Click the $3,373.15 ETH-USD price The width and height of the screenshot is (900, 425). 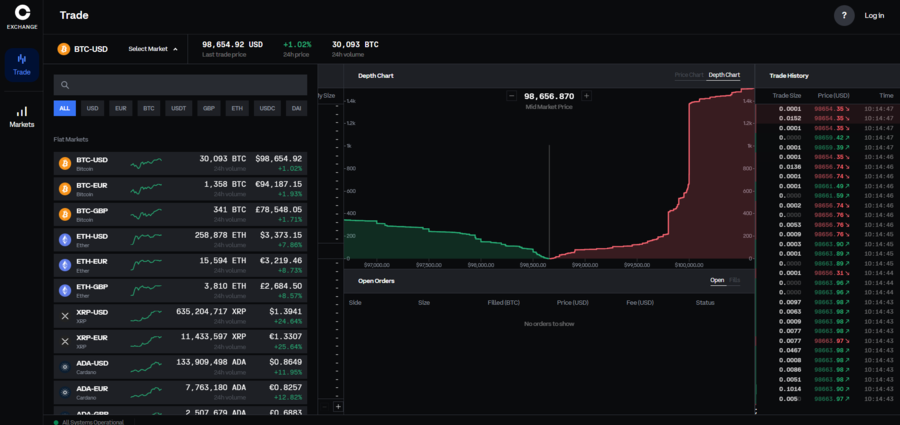[x=281, y=235]
